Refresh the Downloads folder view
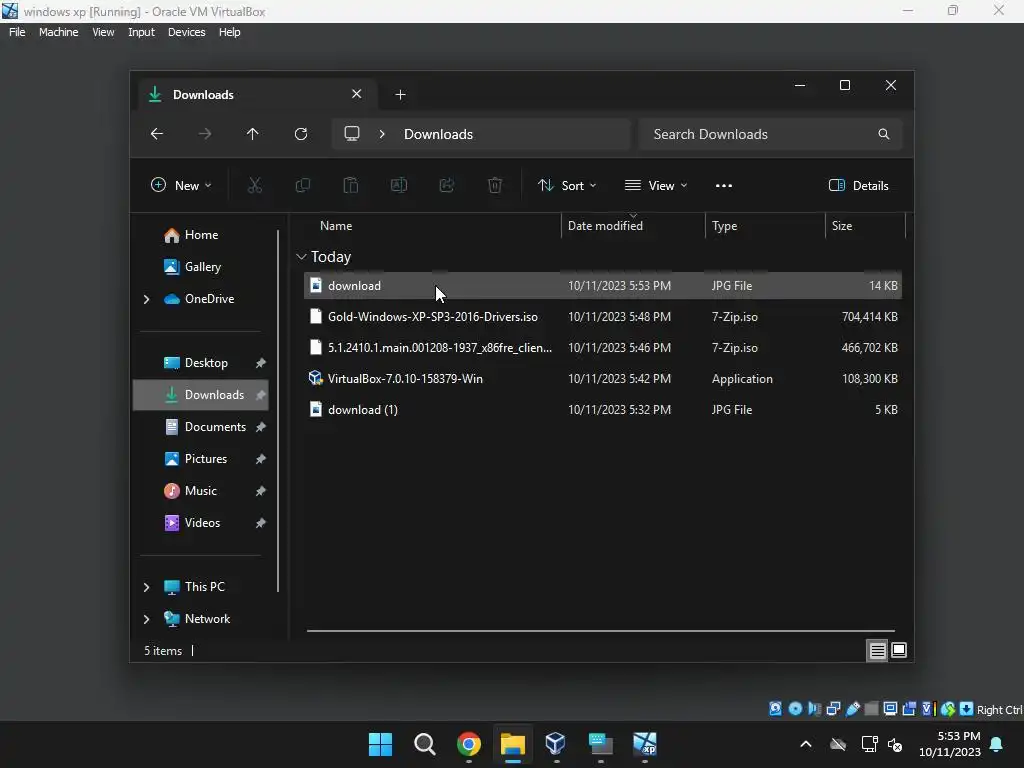1024x768 pixels. 301,134
